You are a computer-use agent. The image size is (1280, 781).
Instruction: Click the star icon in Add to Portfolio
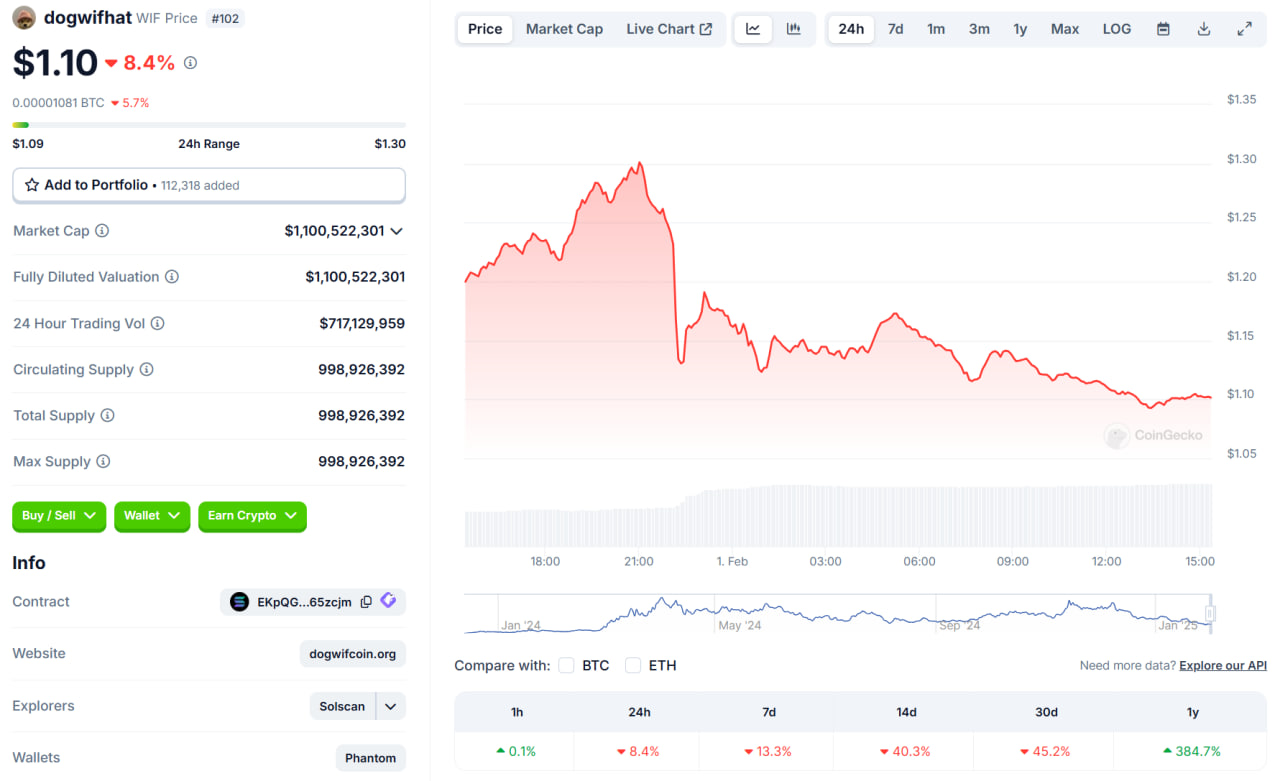(x=32, y=185)
